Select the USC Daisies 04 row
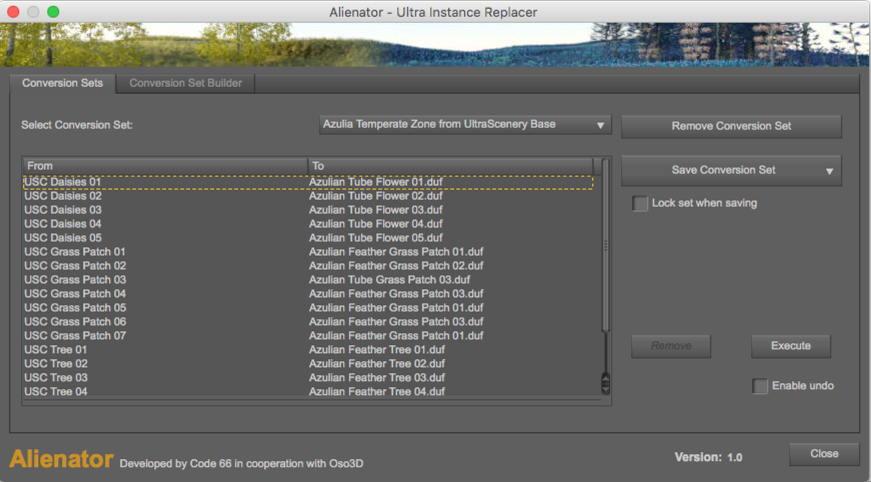871x482 pixels. [308, 224]
